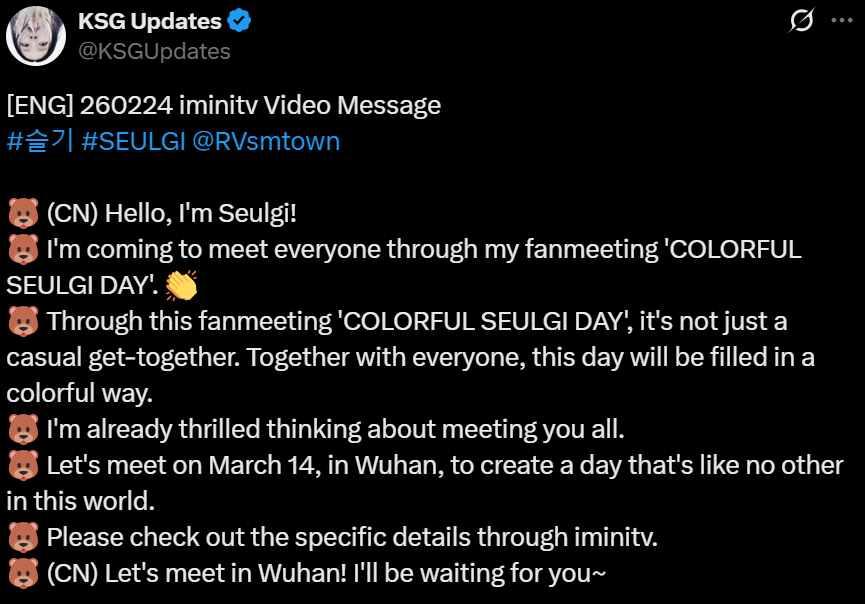This screenshot has width=865, height=604.
Task: Open the #슬기 hashtag
Action: pos(40,141)
